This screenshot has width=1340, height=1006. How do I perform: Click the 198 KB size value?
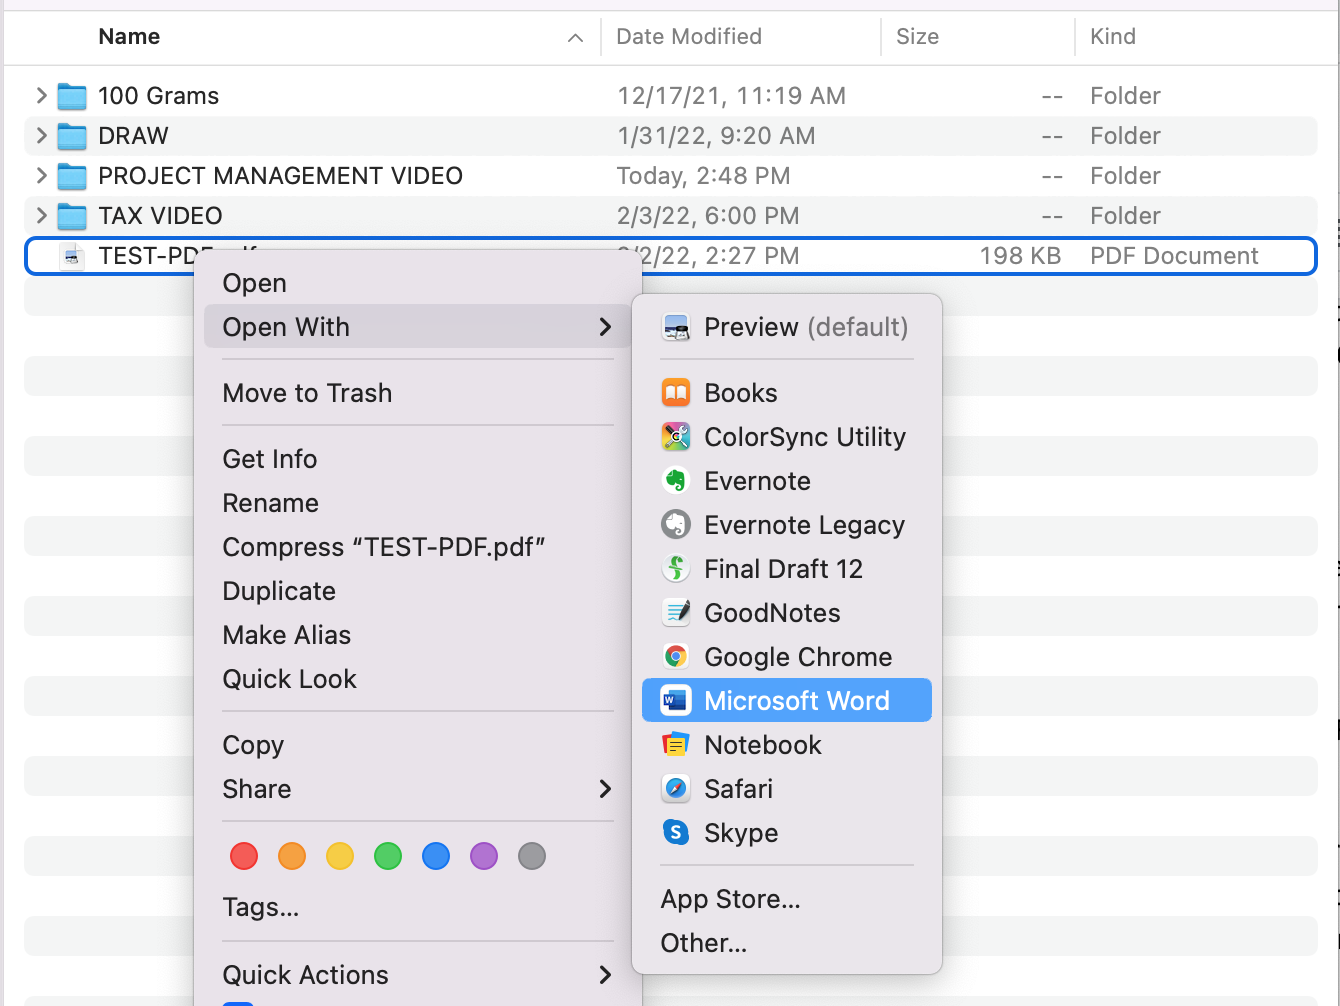[1020, 256]
